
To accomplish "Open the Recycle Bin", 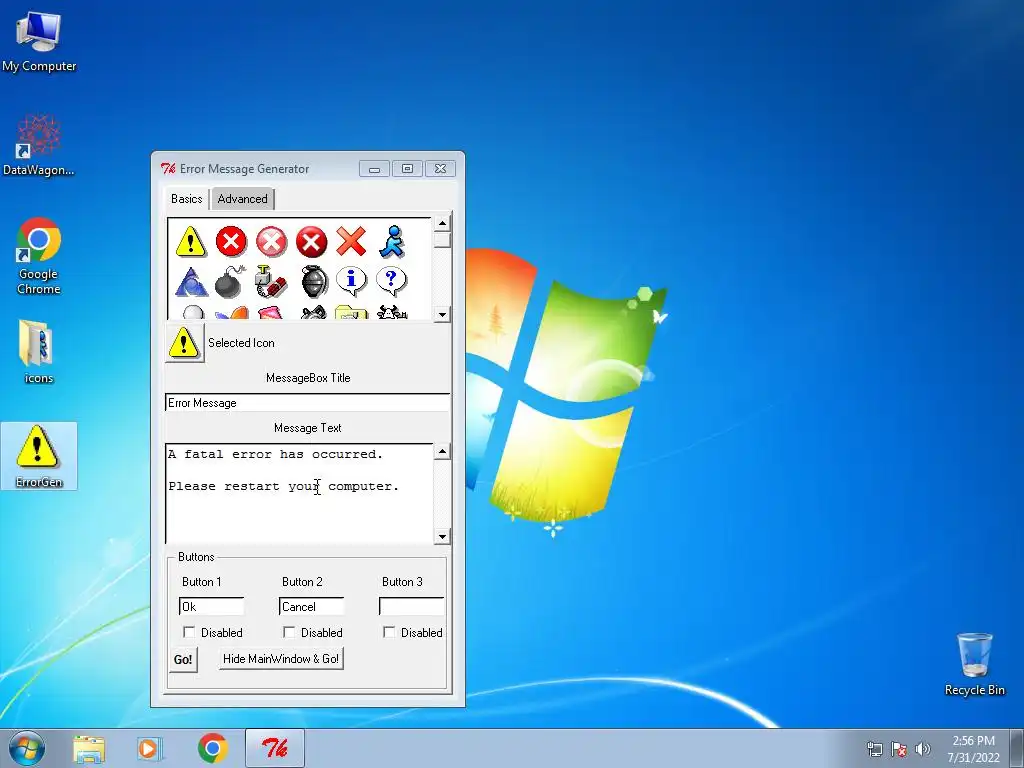I will click(x=974, y=664).
